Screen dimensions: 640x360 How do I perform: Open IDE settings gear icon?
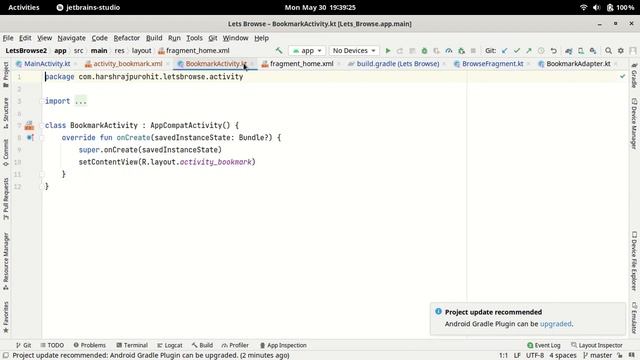click(x=620, y=51)
